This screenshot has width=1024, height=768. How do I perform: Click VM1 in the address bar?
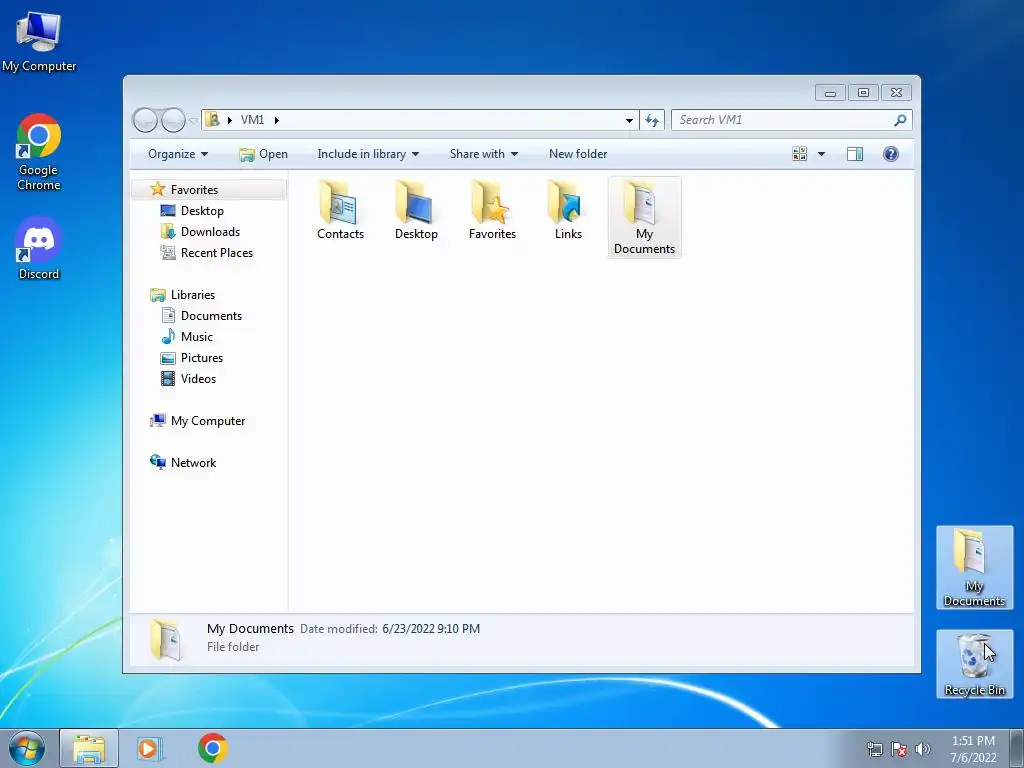coord(252,120)
